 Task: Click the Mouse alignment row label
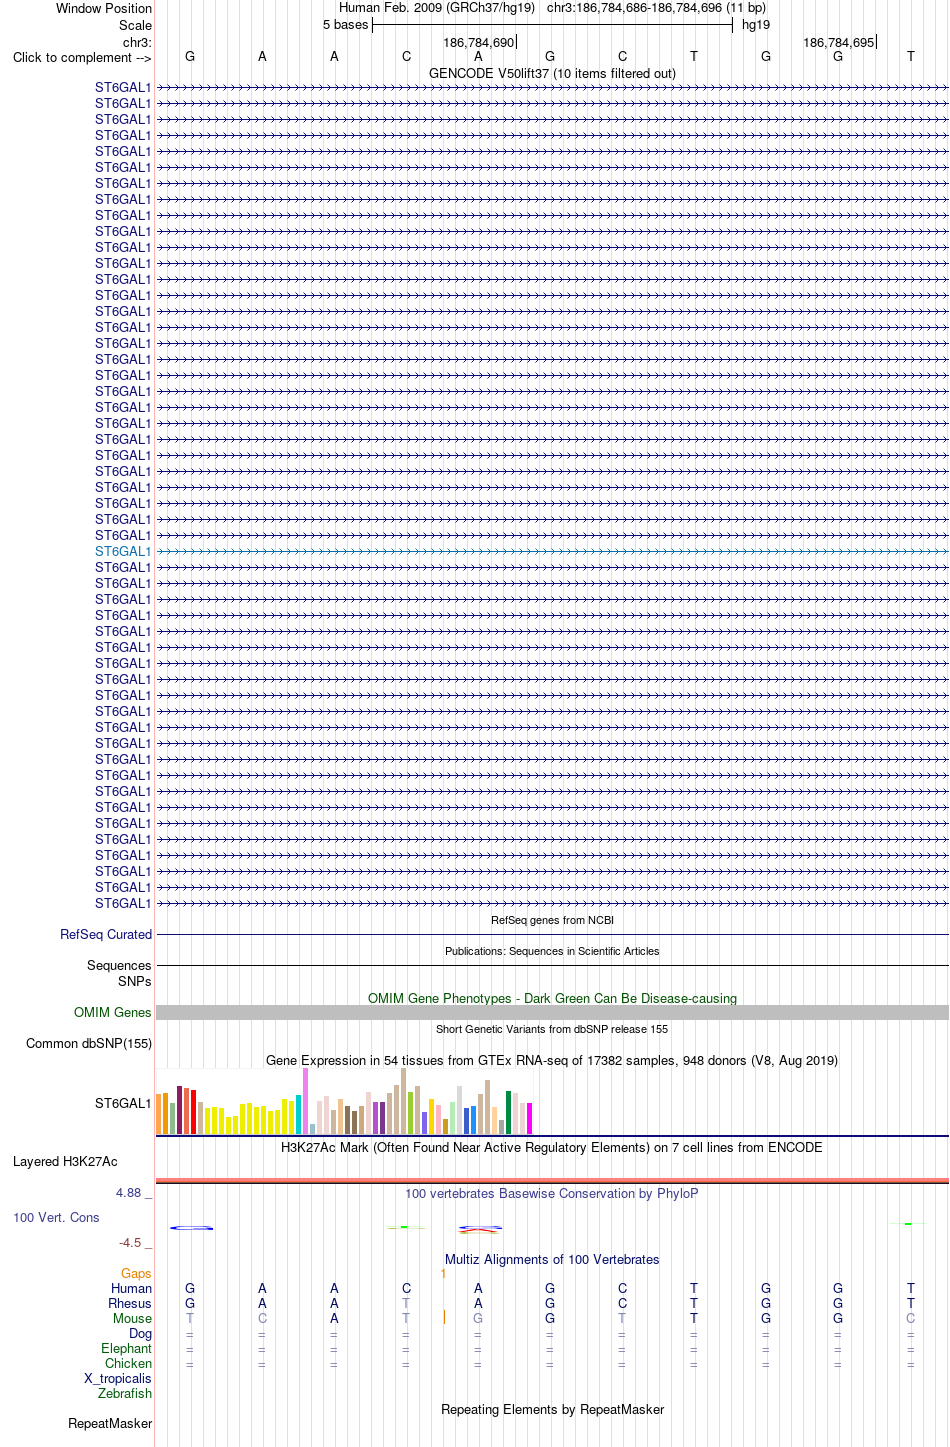(132, 1318)
